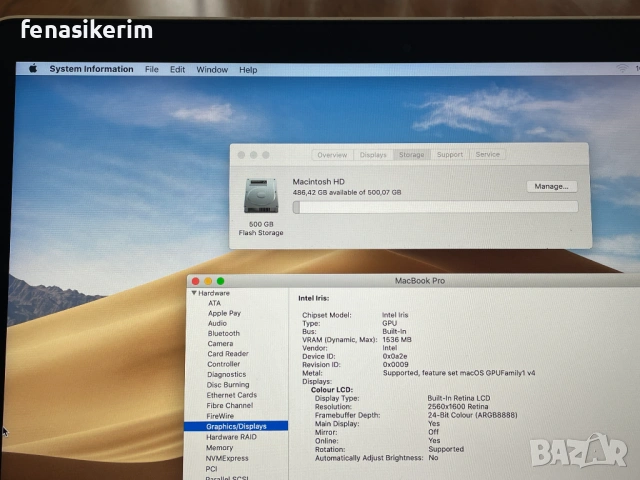The height and width of the screenshot is (480, 640).
Task: Switch to the Support tab
Action: tap(450, 155)
